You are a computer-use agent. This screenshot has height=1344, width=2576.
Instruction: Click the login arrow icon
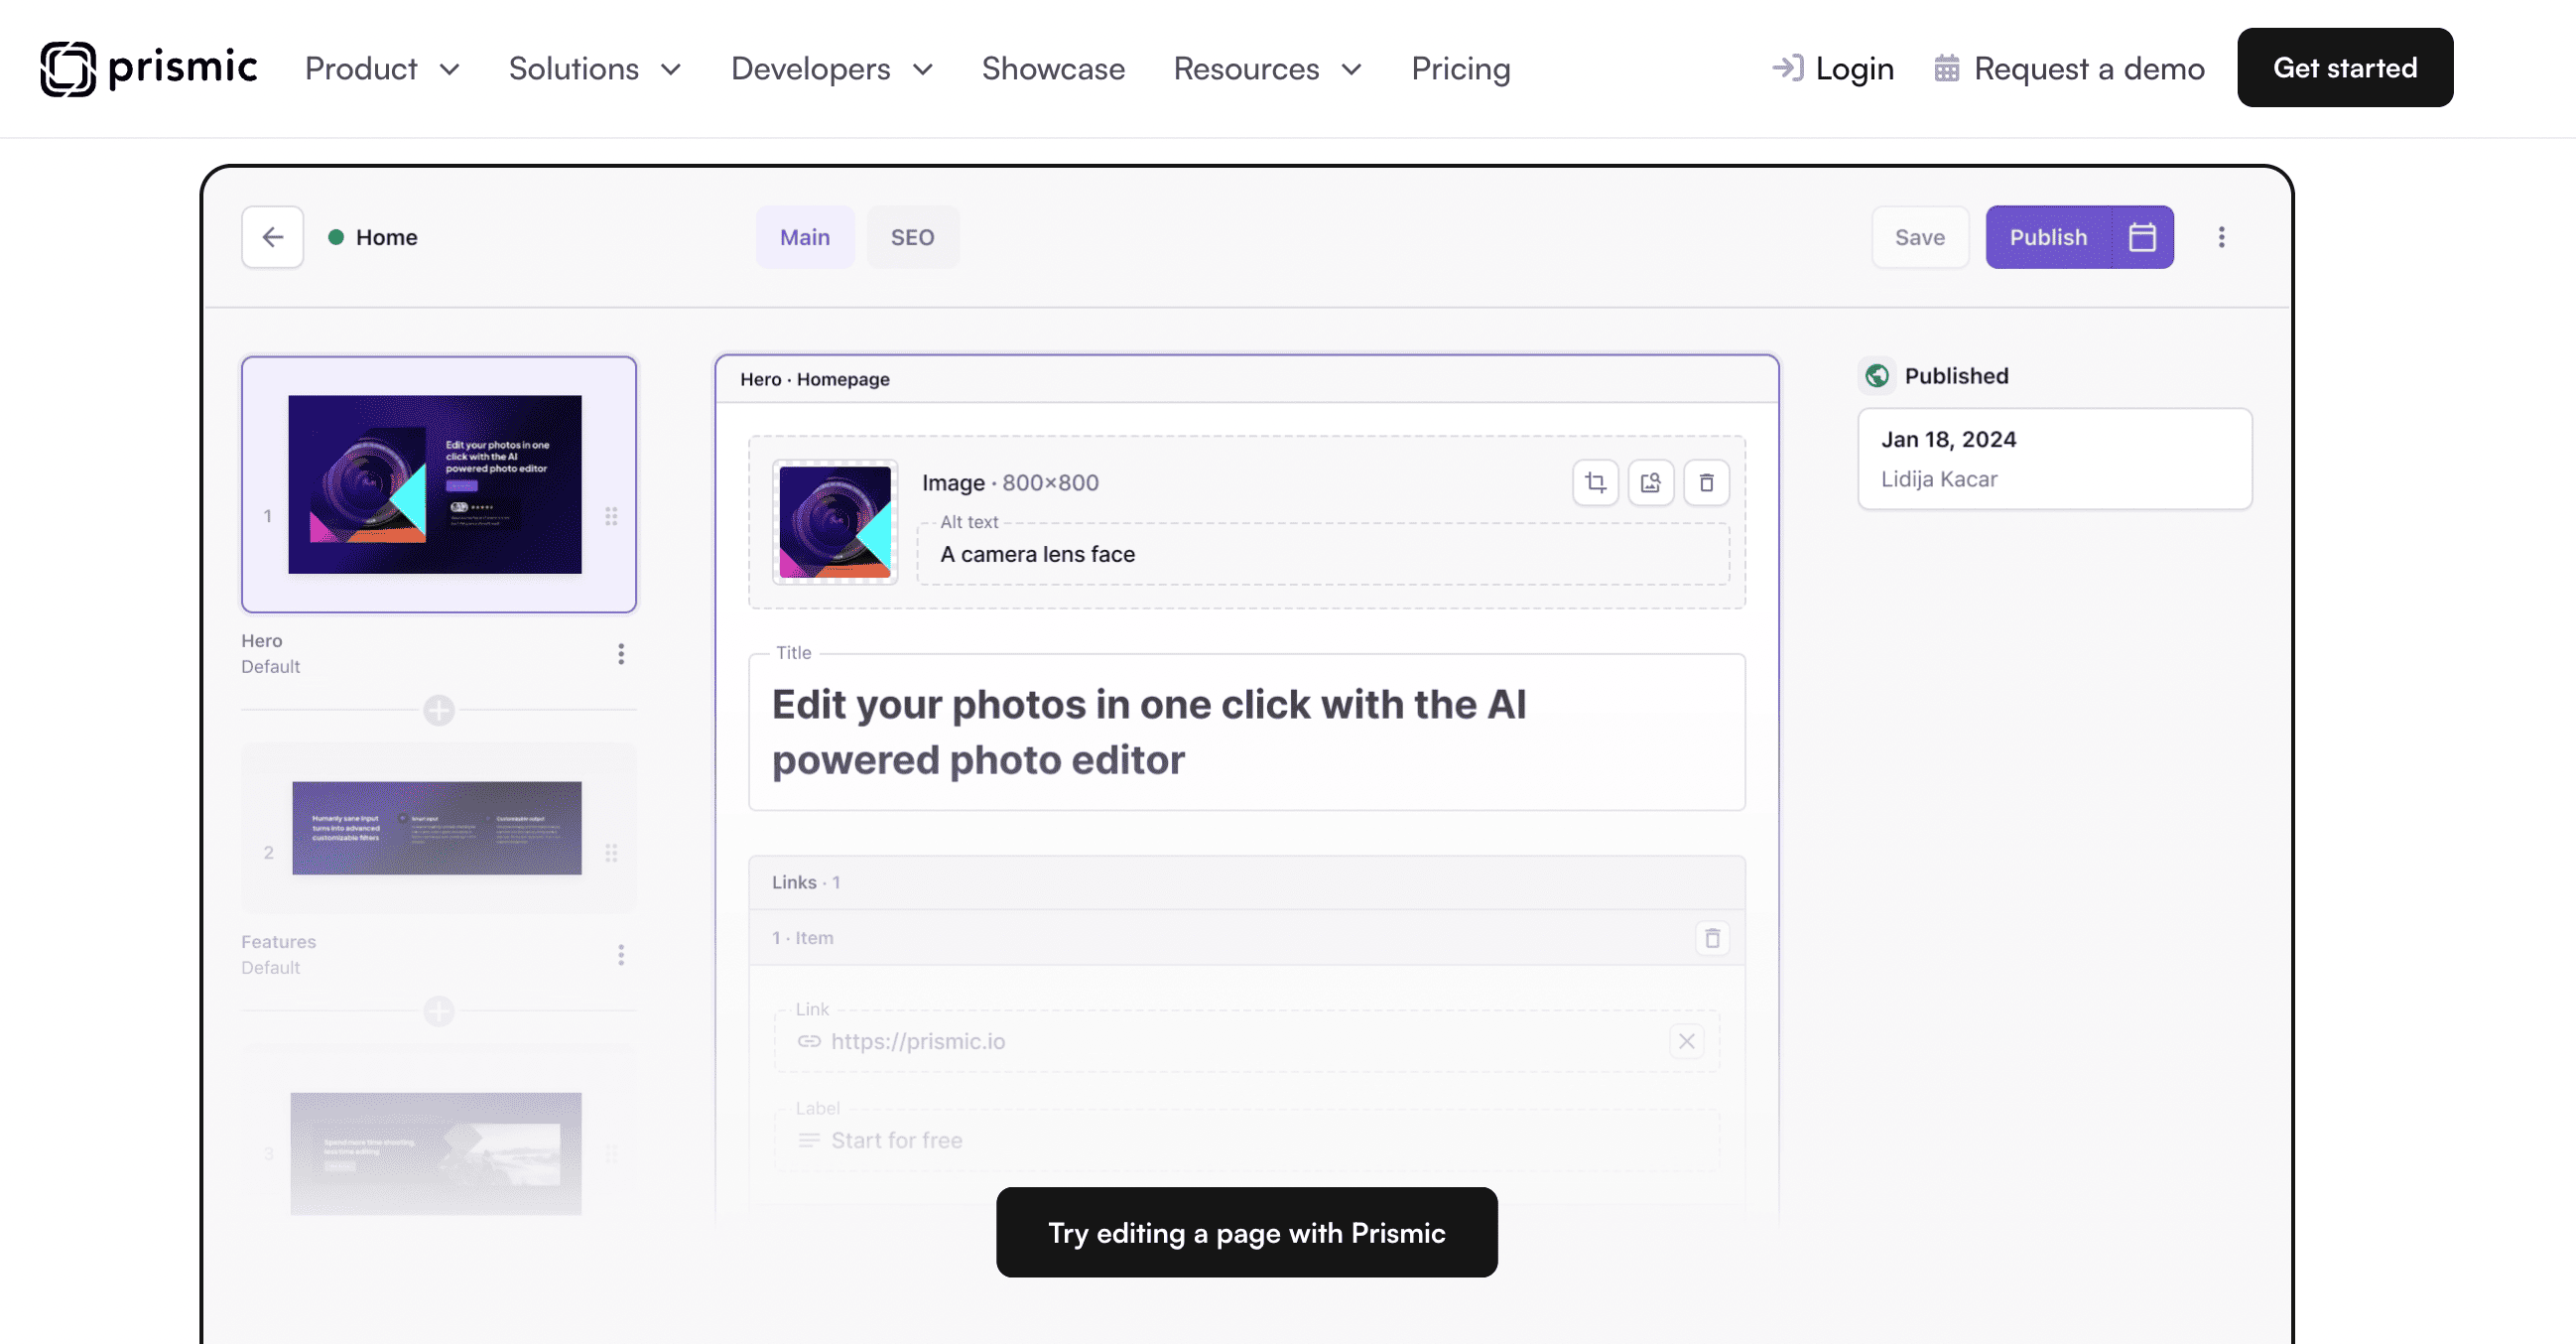tap(1787, 68)
